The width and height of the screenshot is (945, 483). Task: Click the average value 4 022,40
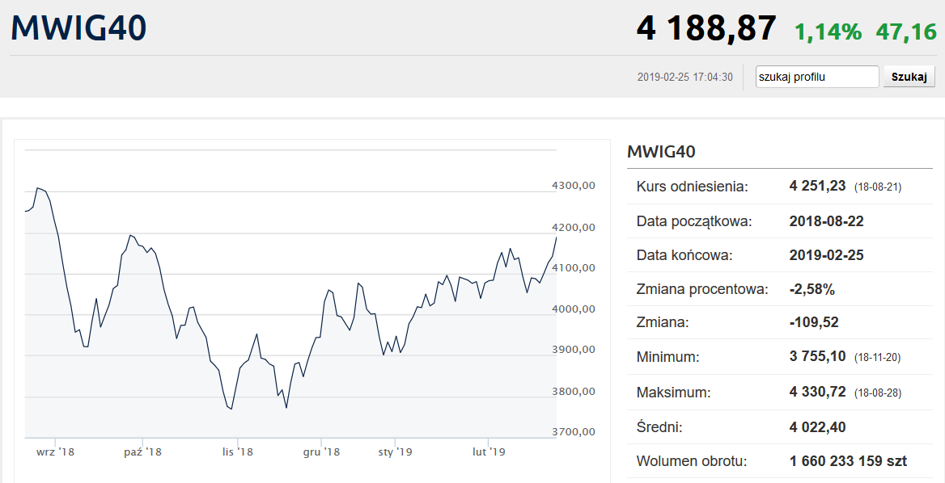(x=817, y=428)
